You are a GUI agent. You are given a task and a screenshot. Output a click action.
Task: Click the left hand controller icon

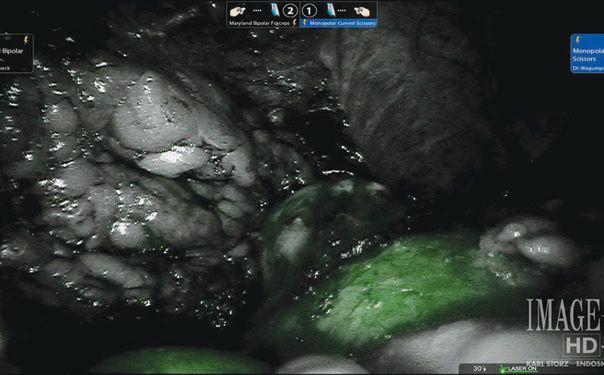coord(237,11)
